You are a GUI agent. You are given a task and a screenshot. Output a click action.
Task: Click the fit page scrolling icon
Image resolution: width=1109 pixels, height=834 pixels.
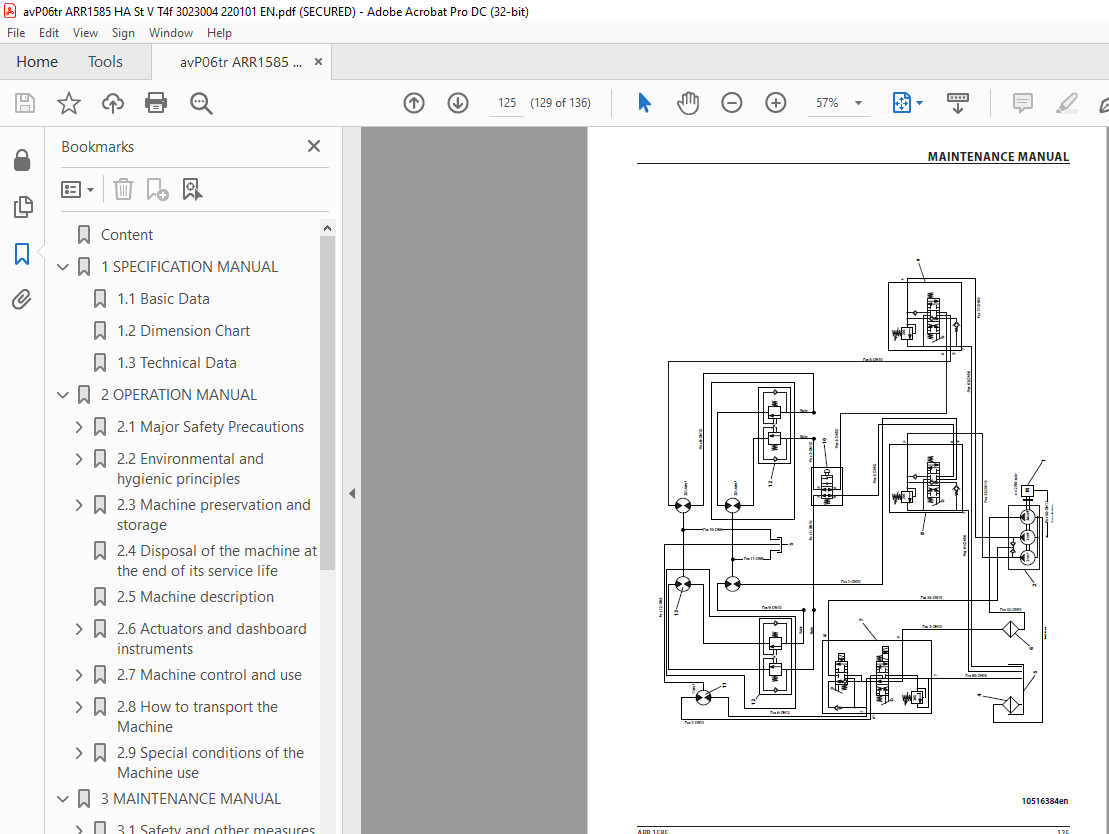902,103
